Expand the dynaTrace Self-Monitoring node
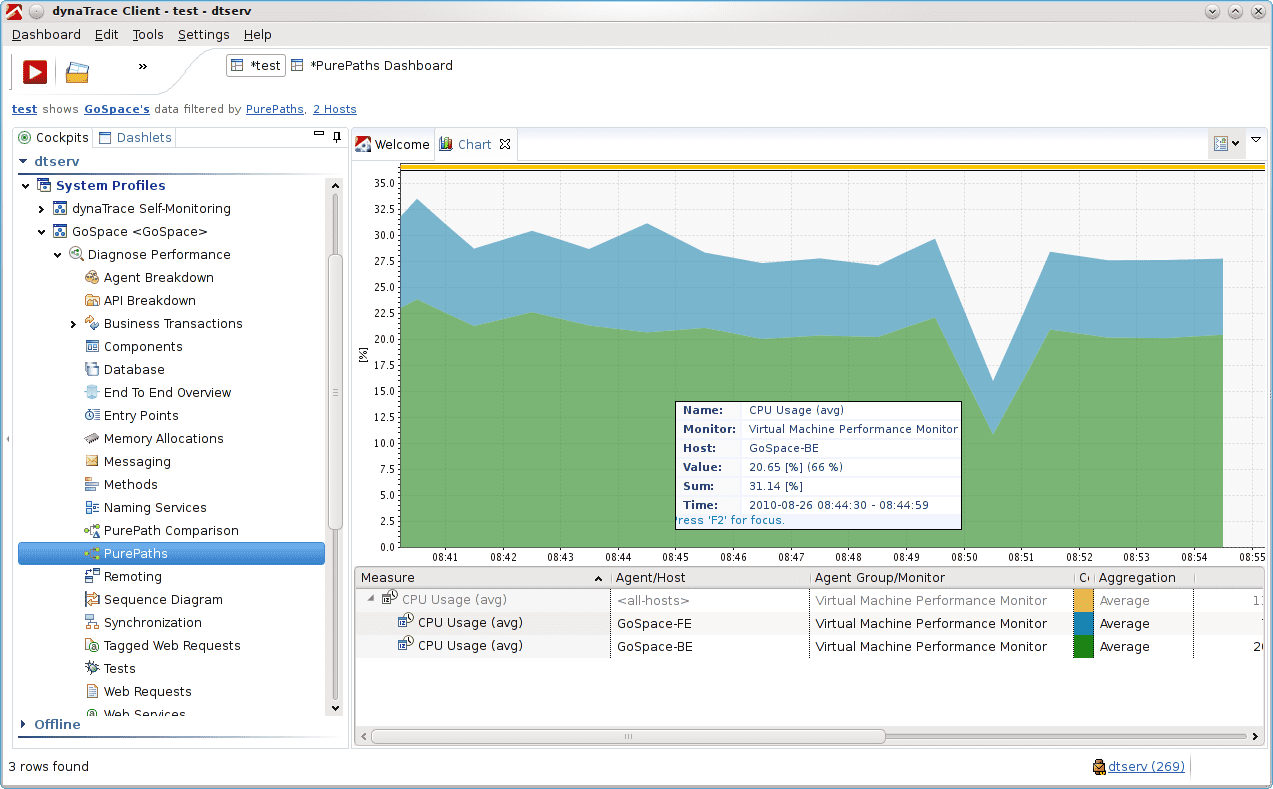This screenshot has width=1273, height=789. pyautogui.click(x=41, y=209)
